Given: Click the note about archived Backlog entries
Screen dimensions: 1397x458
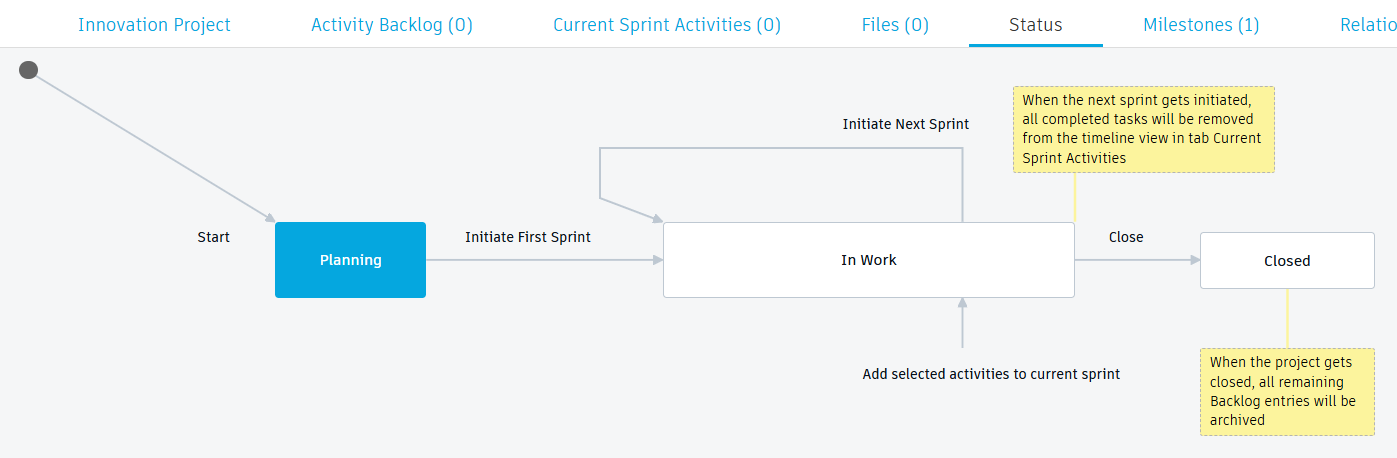Looking at the screenshot, I should (1286, 391).
